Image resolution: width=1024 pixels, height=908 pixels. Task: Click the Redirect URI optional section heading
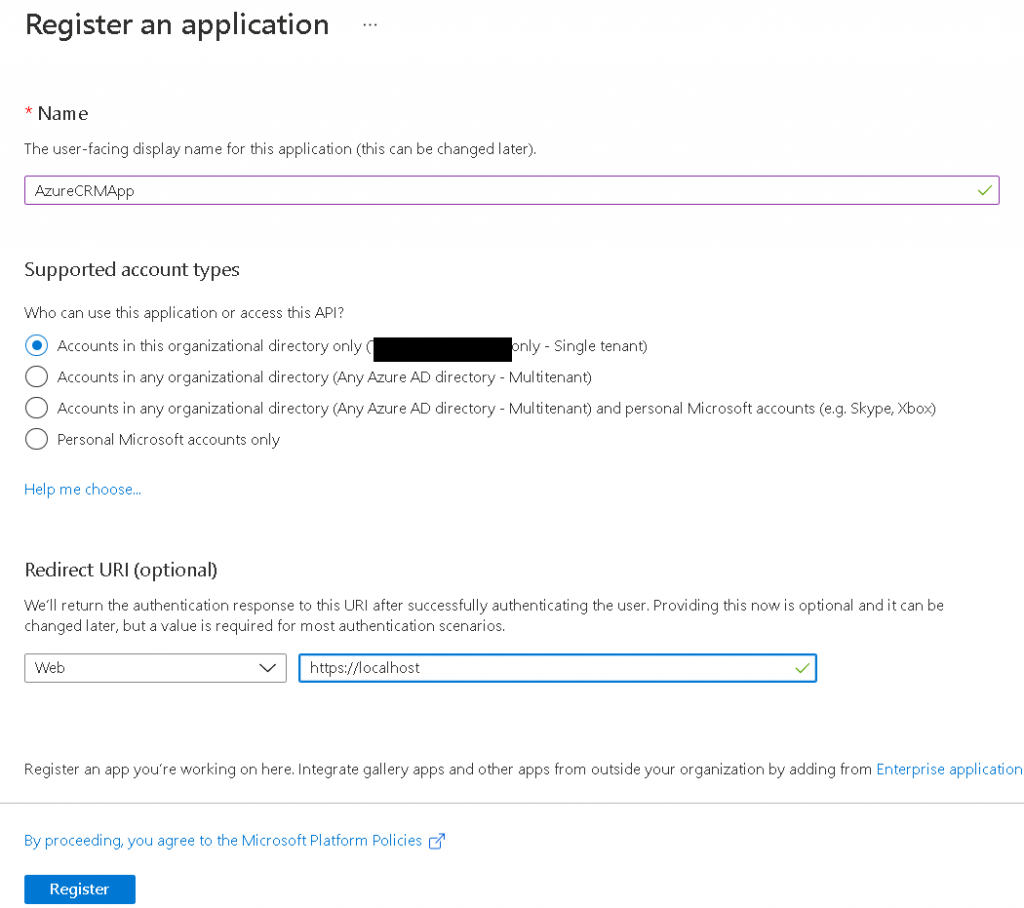pyautogui.click(x=120, y=569)
